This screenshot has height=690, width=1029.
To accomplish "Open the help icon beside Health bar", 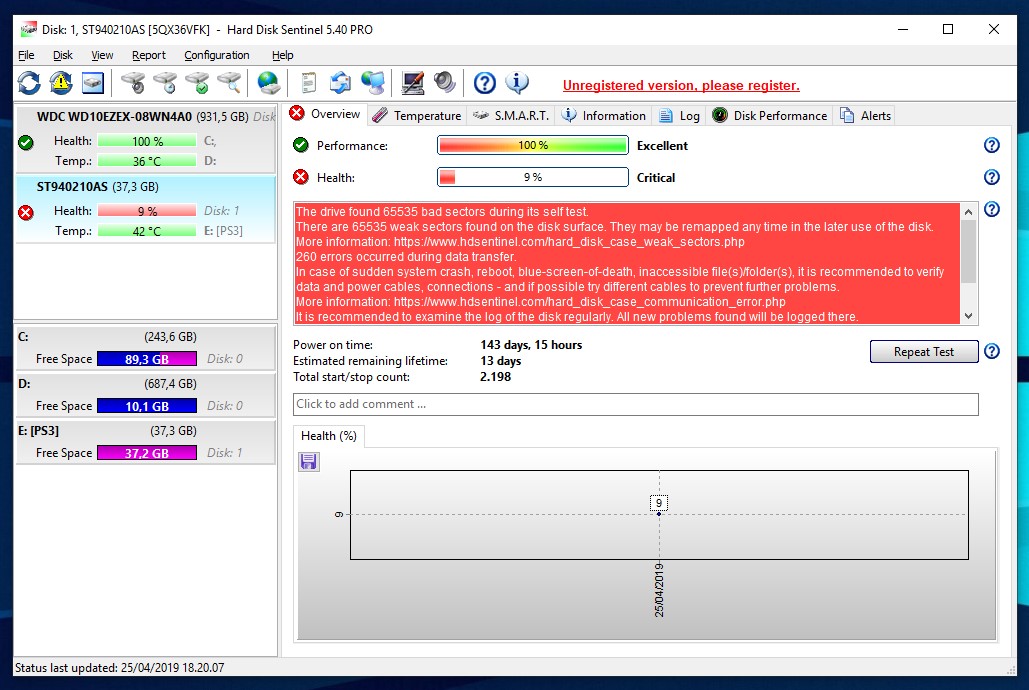I will pyautogui.click(x=991, y=176).
